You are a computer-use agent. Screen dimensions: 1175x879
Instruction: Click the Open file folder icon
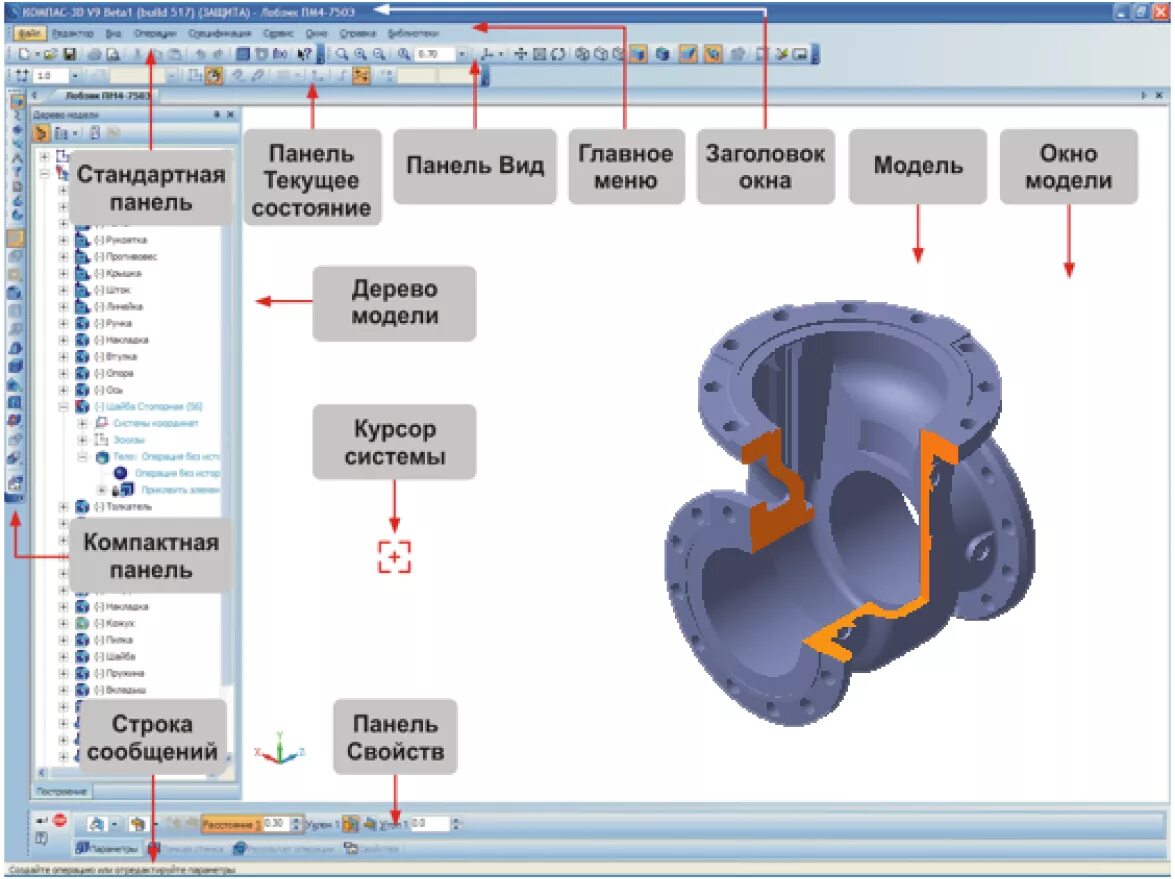click(x=50, y=54)
